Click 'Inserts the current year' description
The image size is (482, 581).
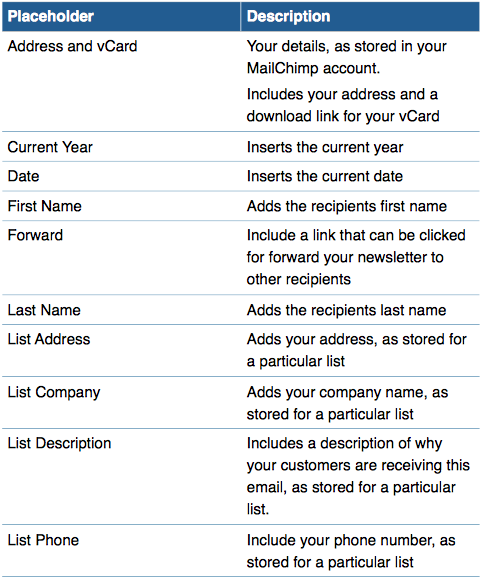[325, 147]
